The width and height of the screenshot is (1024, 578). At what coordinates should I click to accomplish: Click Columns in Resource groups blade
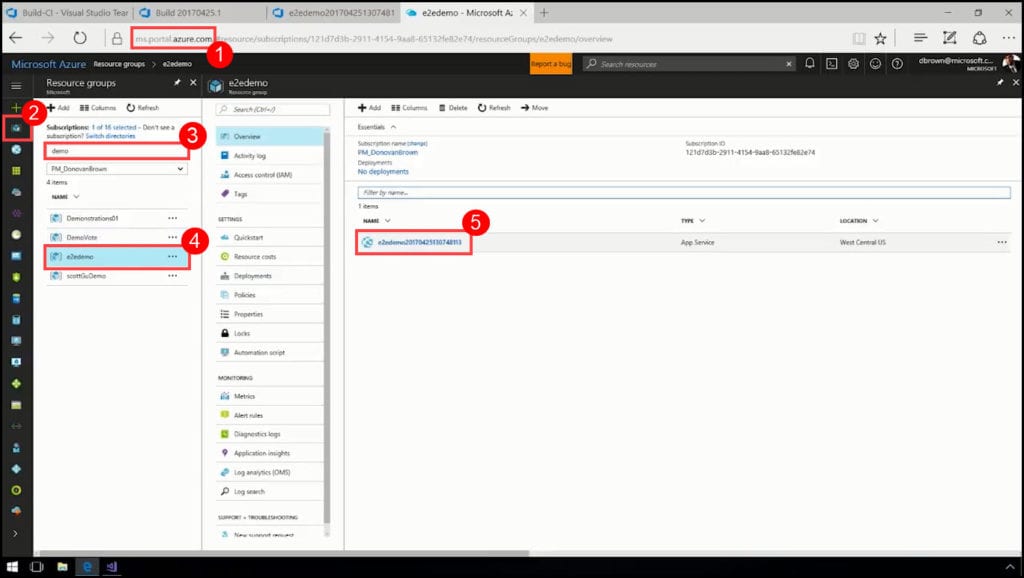pyautogui.click(x=98, y=108)
